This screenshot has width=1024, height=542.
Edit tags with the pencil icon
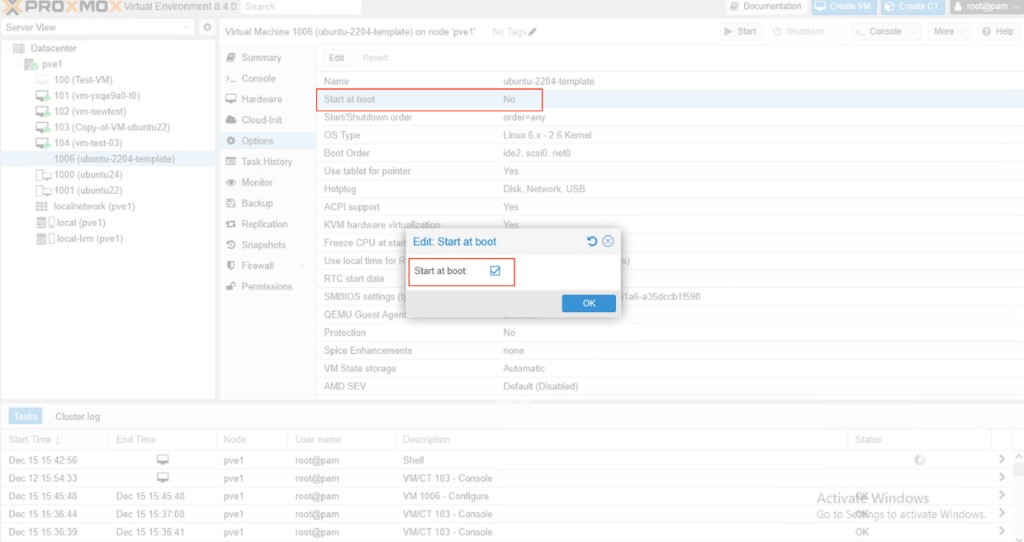click(532, 32)
